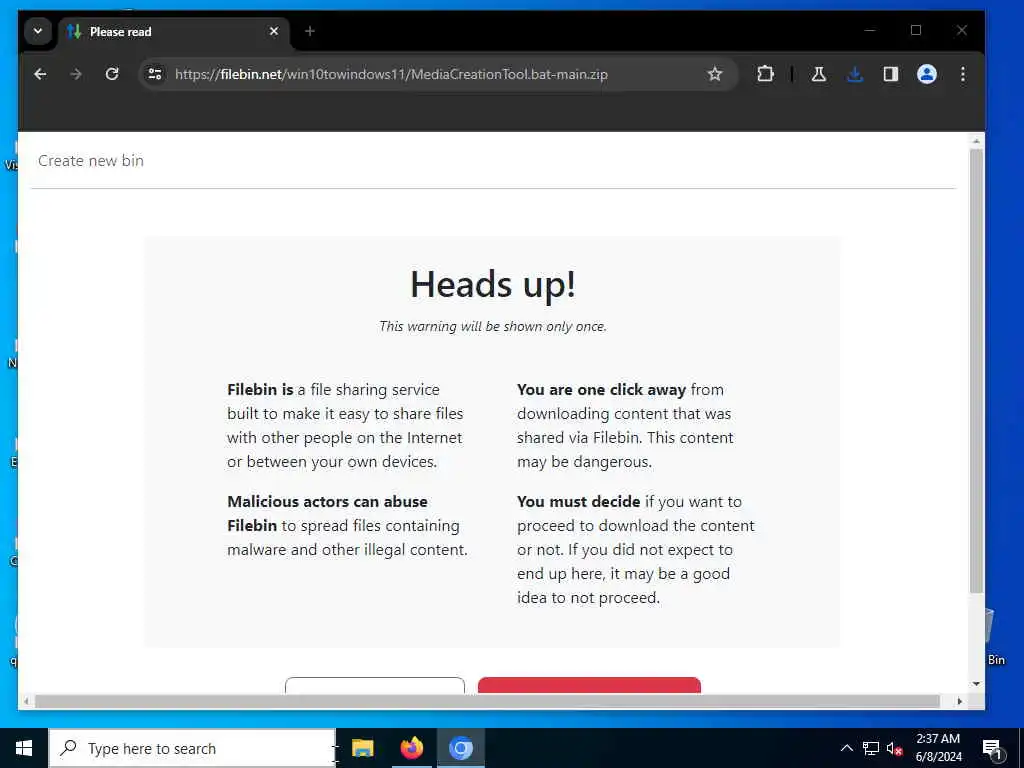Go back to the previous page

(x=40, y=74)
